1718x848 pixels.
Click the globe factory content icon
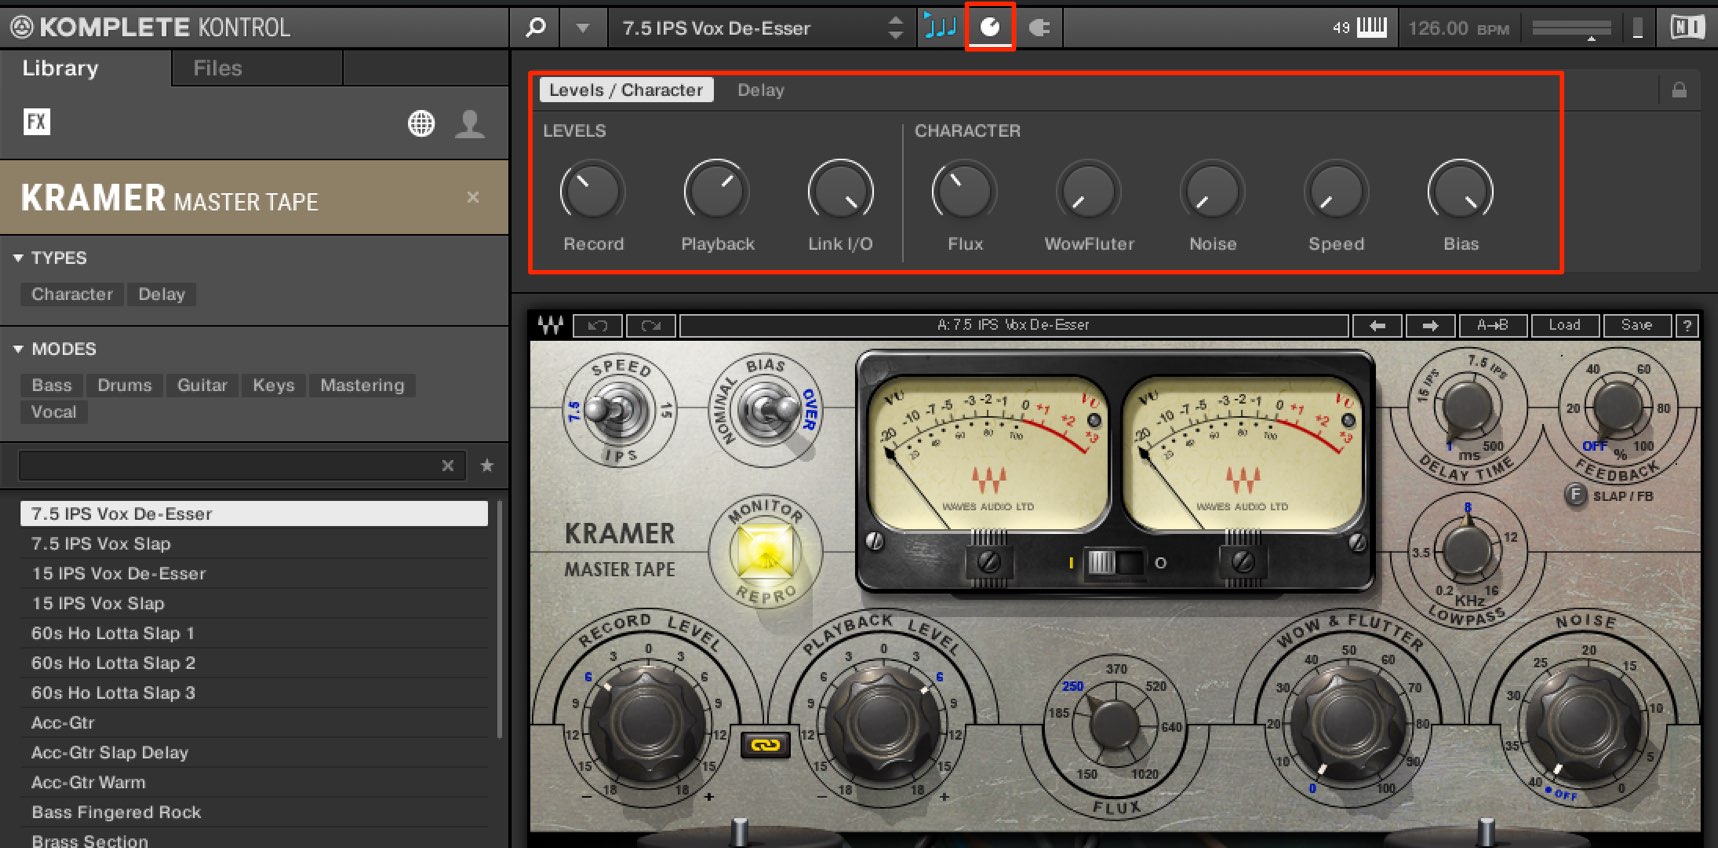(x=421, y=123)
